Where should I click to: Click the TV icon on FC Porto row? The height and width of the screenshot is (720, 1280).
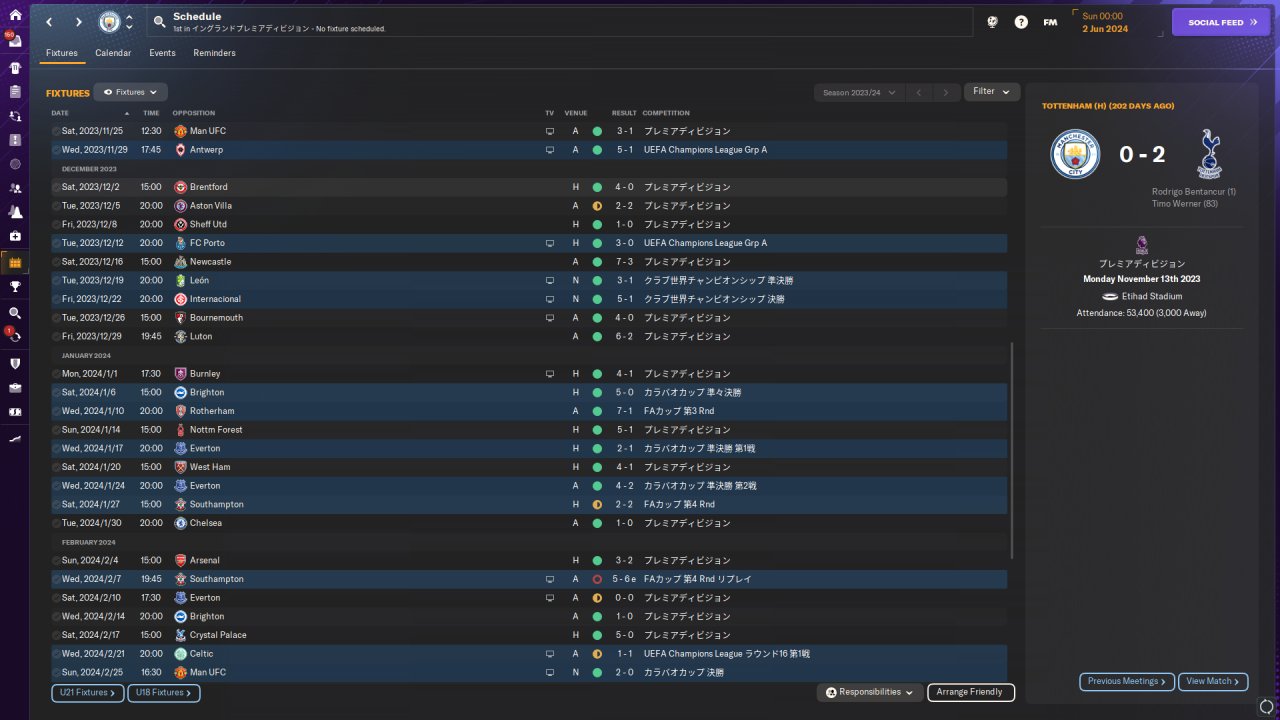click(x=550, y=243)
